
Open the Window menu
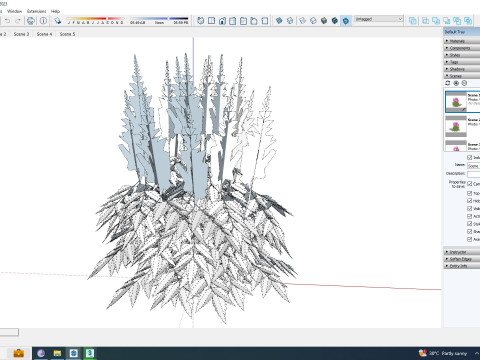(x=14, y=11)
